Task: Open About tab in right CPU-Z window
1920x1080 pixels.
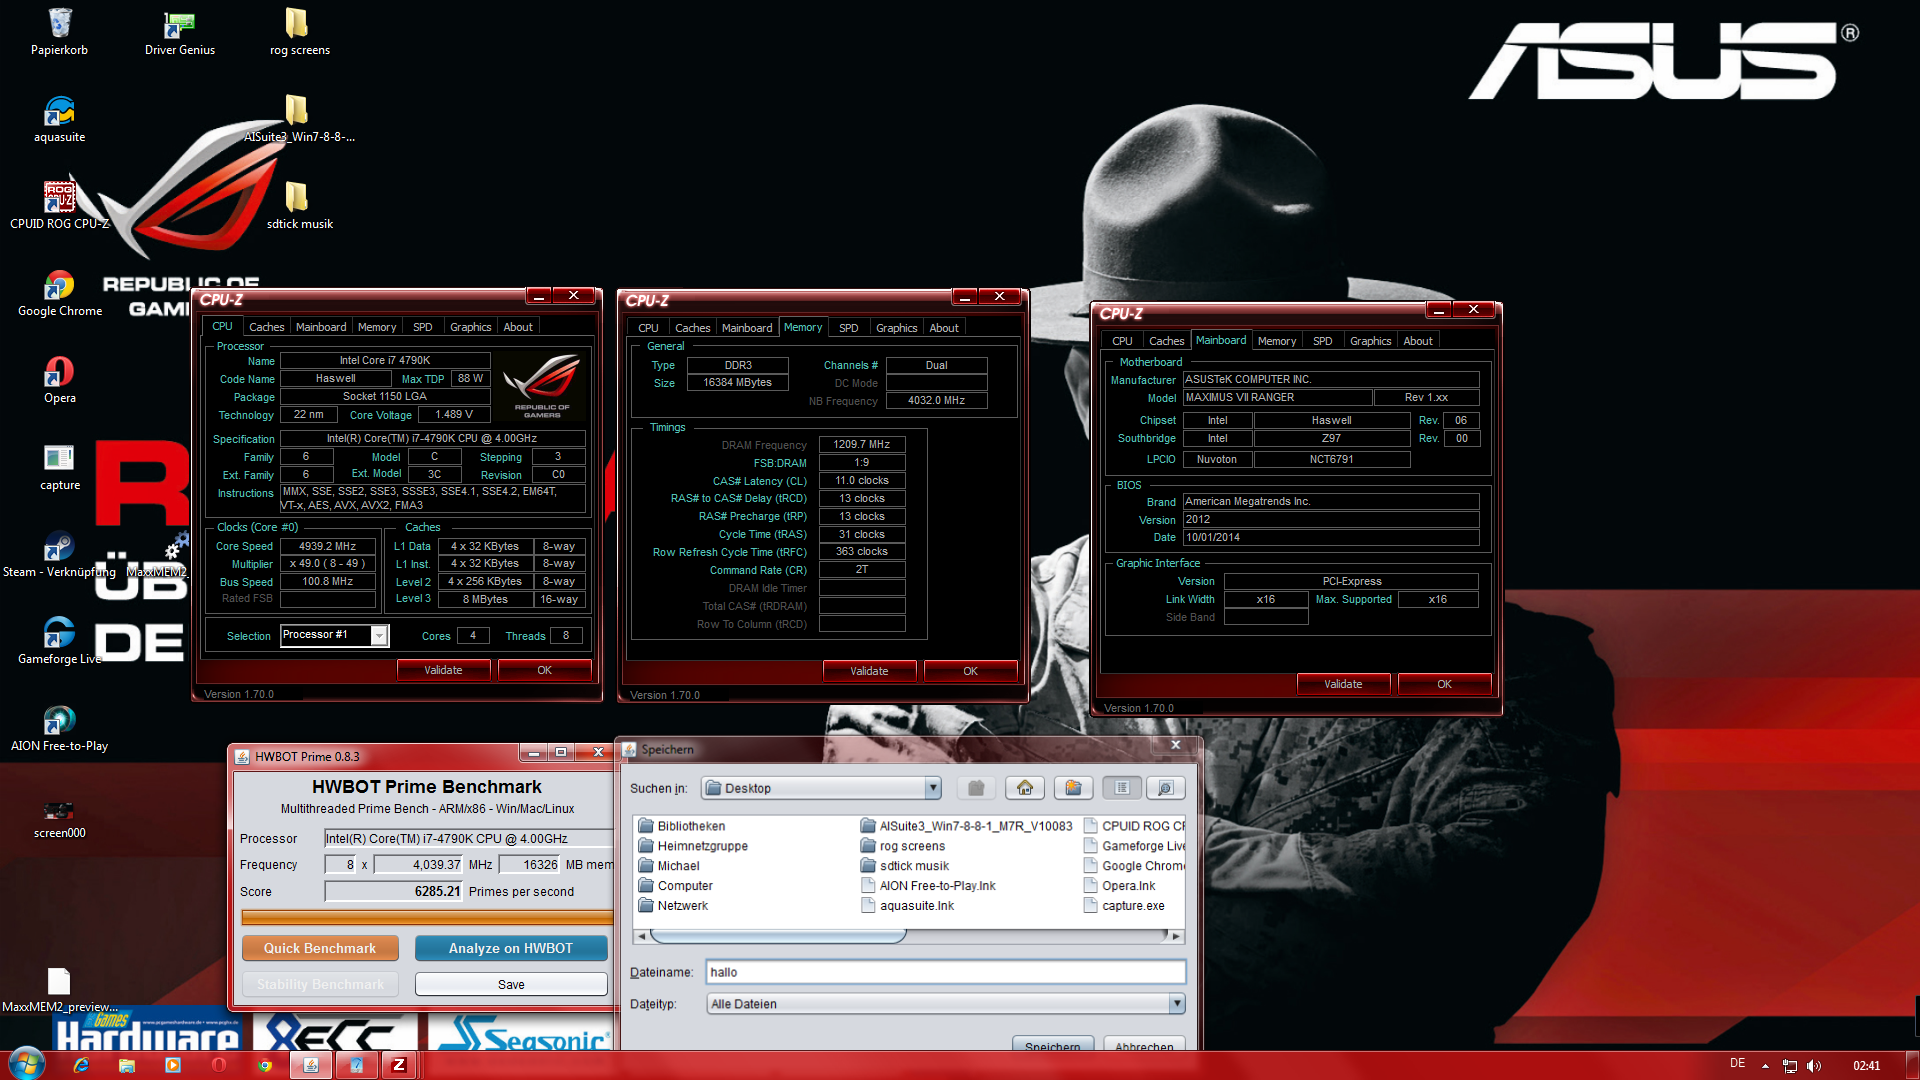Action: (x=1417, y=341)
